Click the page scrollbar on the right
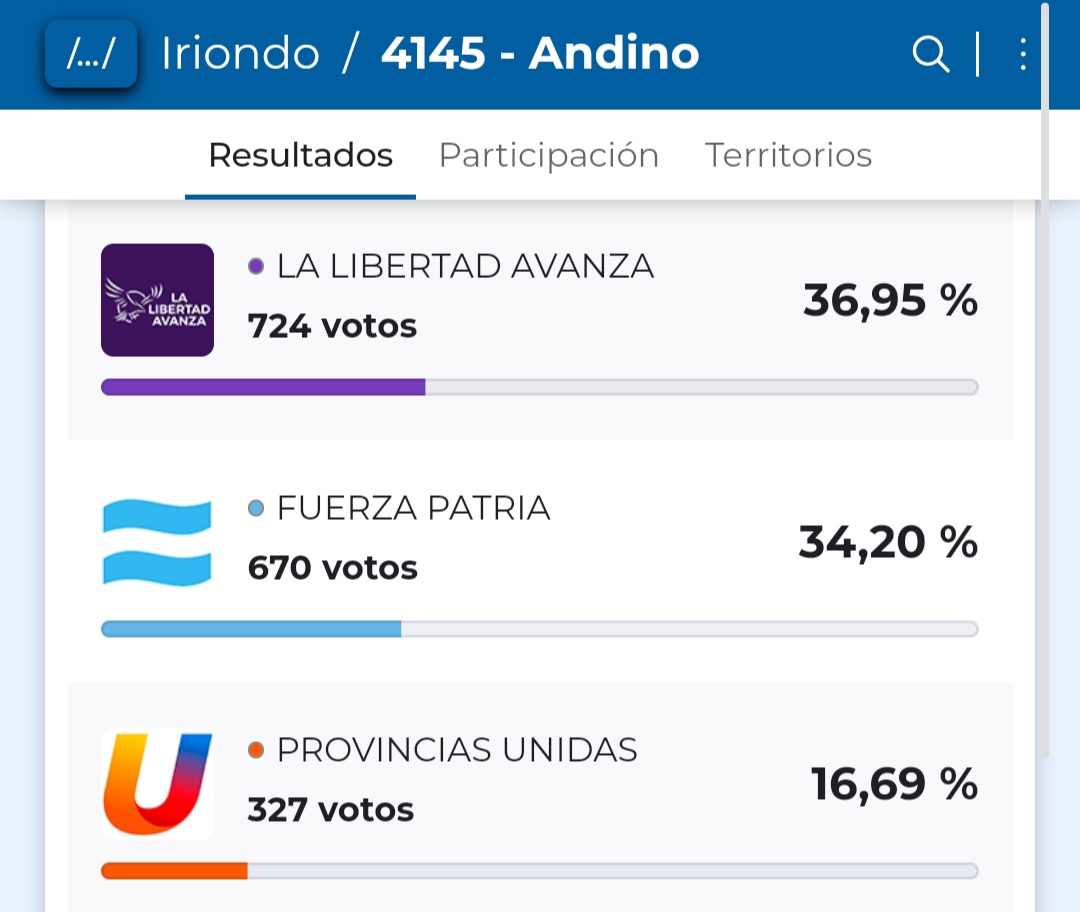This screenshot has width=1080, height=912. (1044, 380)
